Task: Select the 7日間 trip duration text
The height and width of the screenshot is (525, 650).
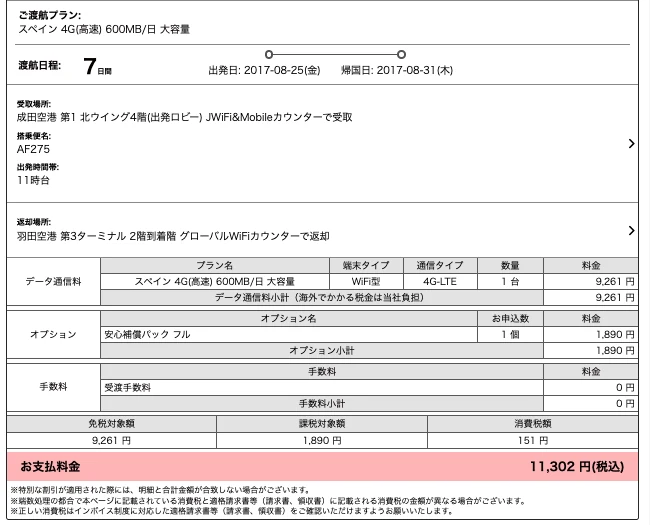Action: click(x=97, y=66)
